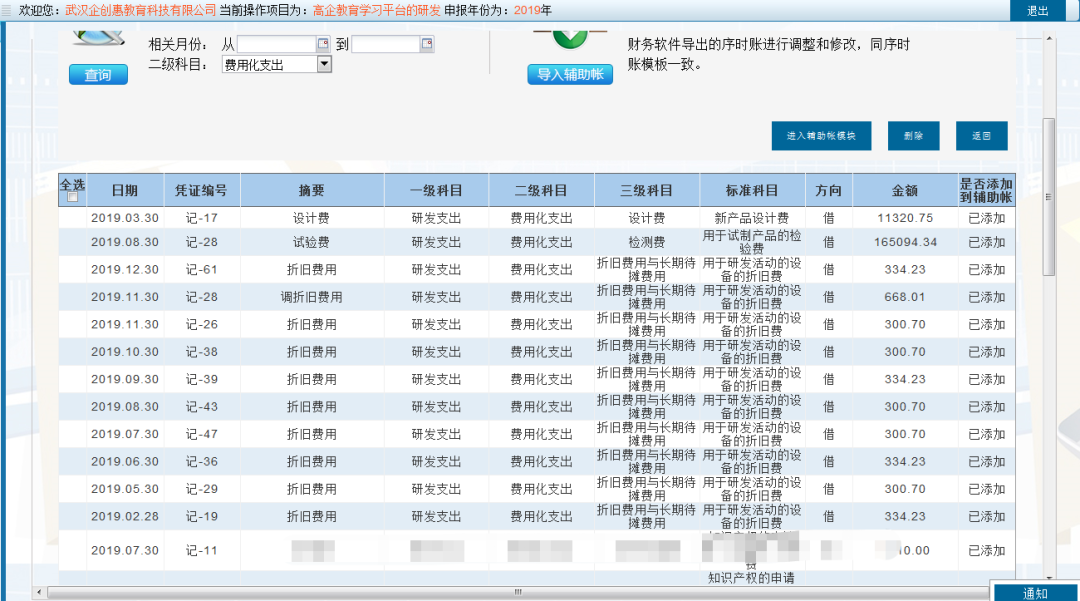Click the 一级科目 column header

click(x=436, y=191)
